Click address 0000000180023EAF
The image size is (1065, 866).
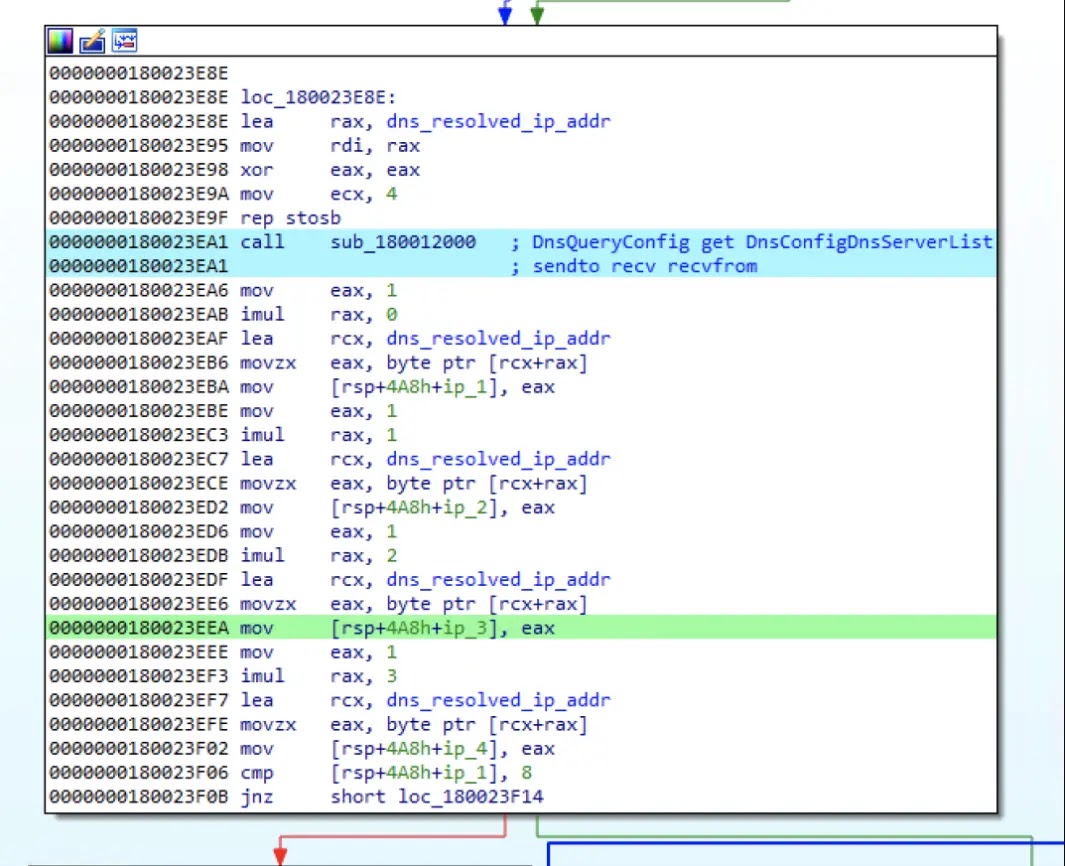coord(139,338)
